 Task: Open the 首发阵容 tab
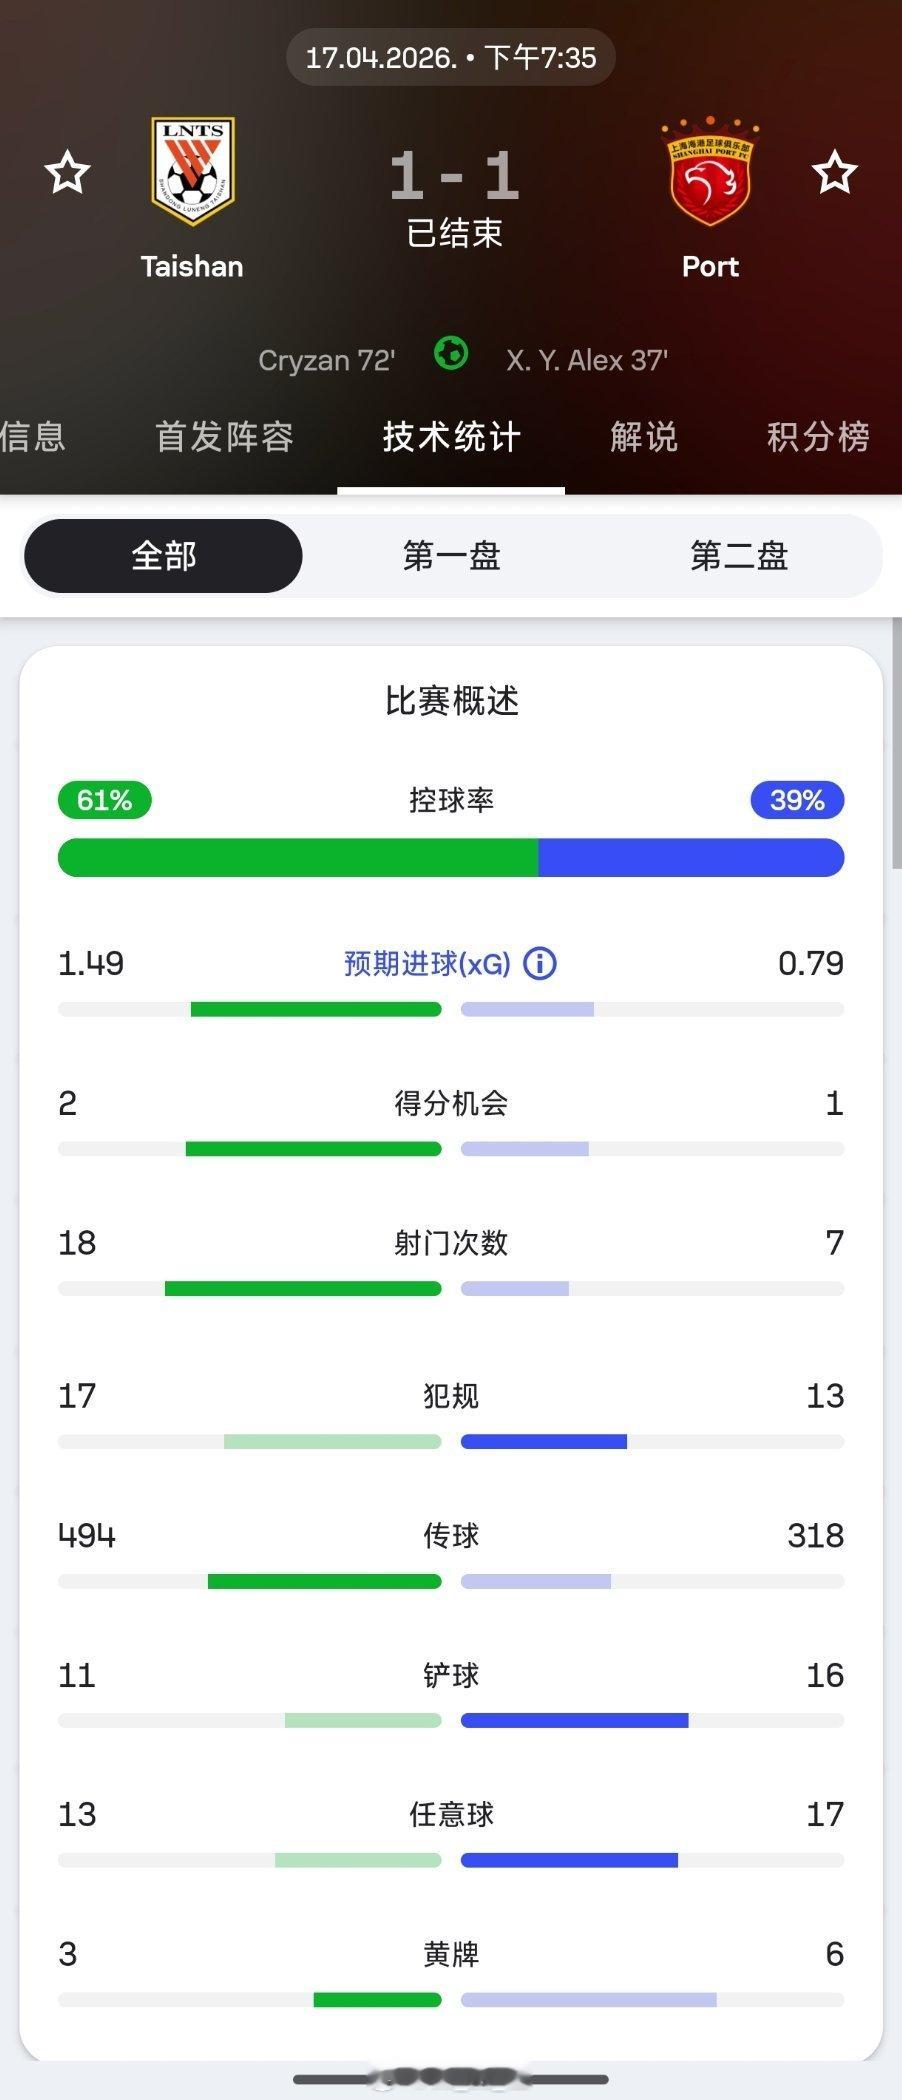coord(224,437)
